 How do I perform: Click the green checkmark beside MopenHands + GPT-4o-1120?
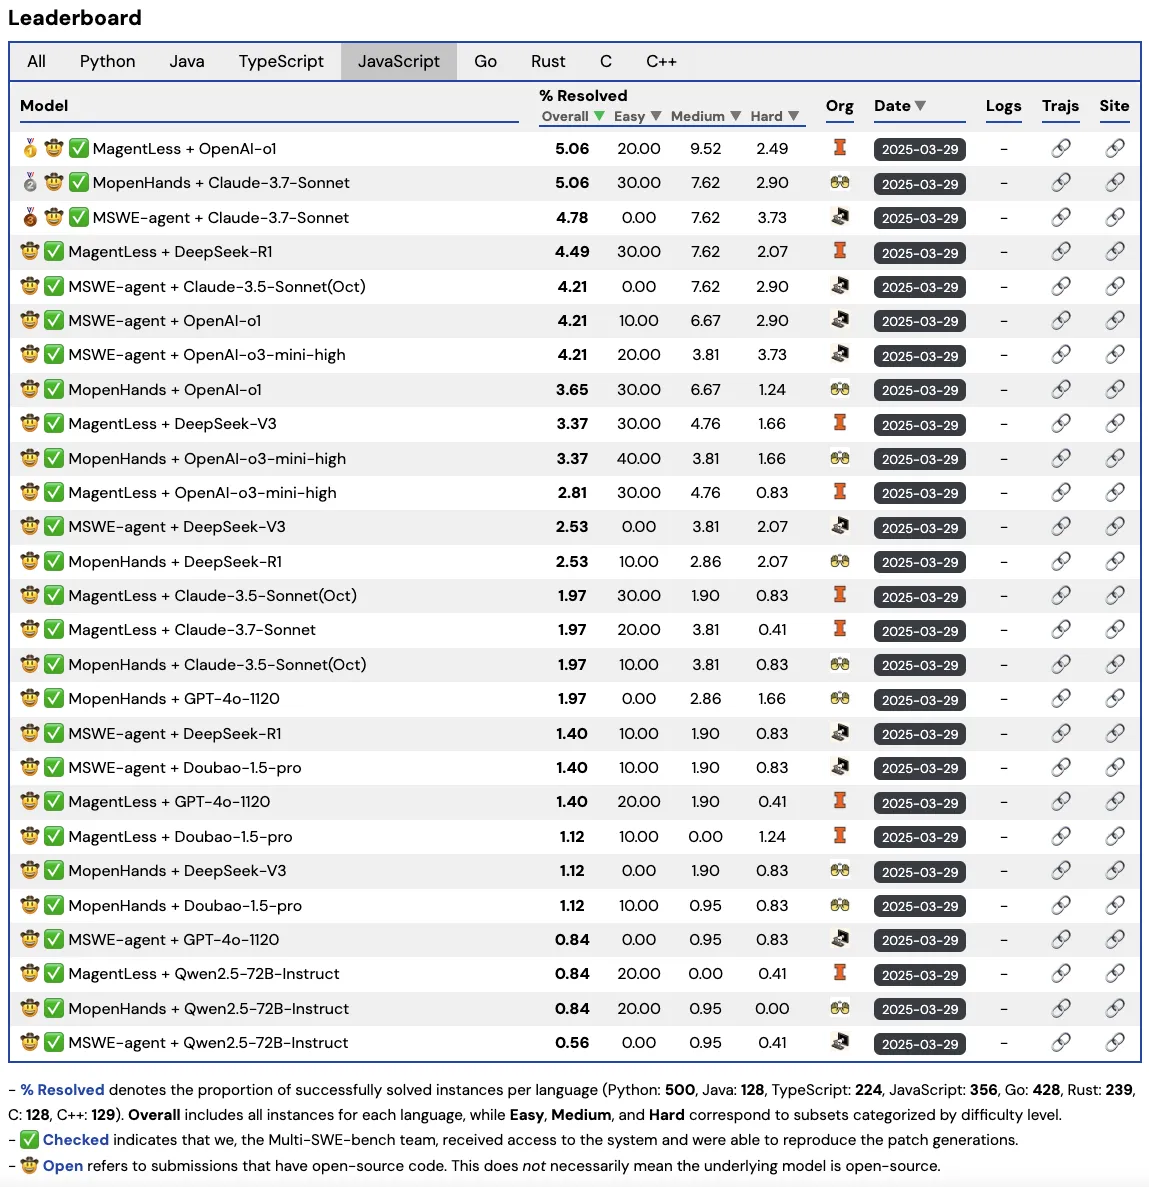(x=54, y=698)
